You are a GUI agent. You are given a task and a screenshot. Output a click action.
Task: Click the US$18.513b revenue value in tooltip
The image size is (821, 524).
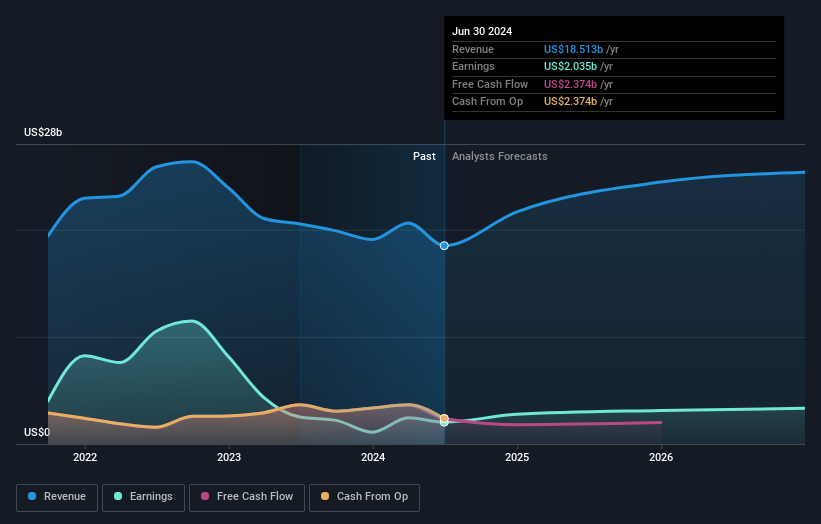(573, 49)
